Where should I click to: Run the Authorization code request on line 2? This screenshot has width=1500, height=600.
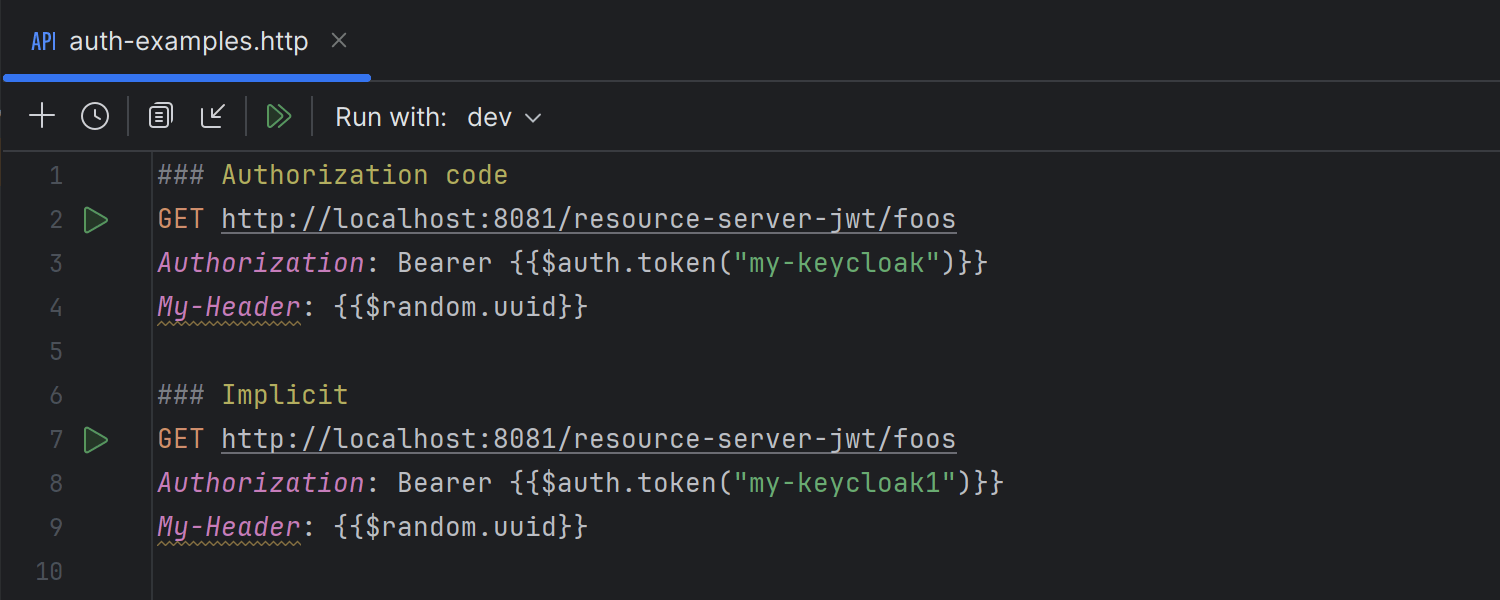tap(96, 219)
